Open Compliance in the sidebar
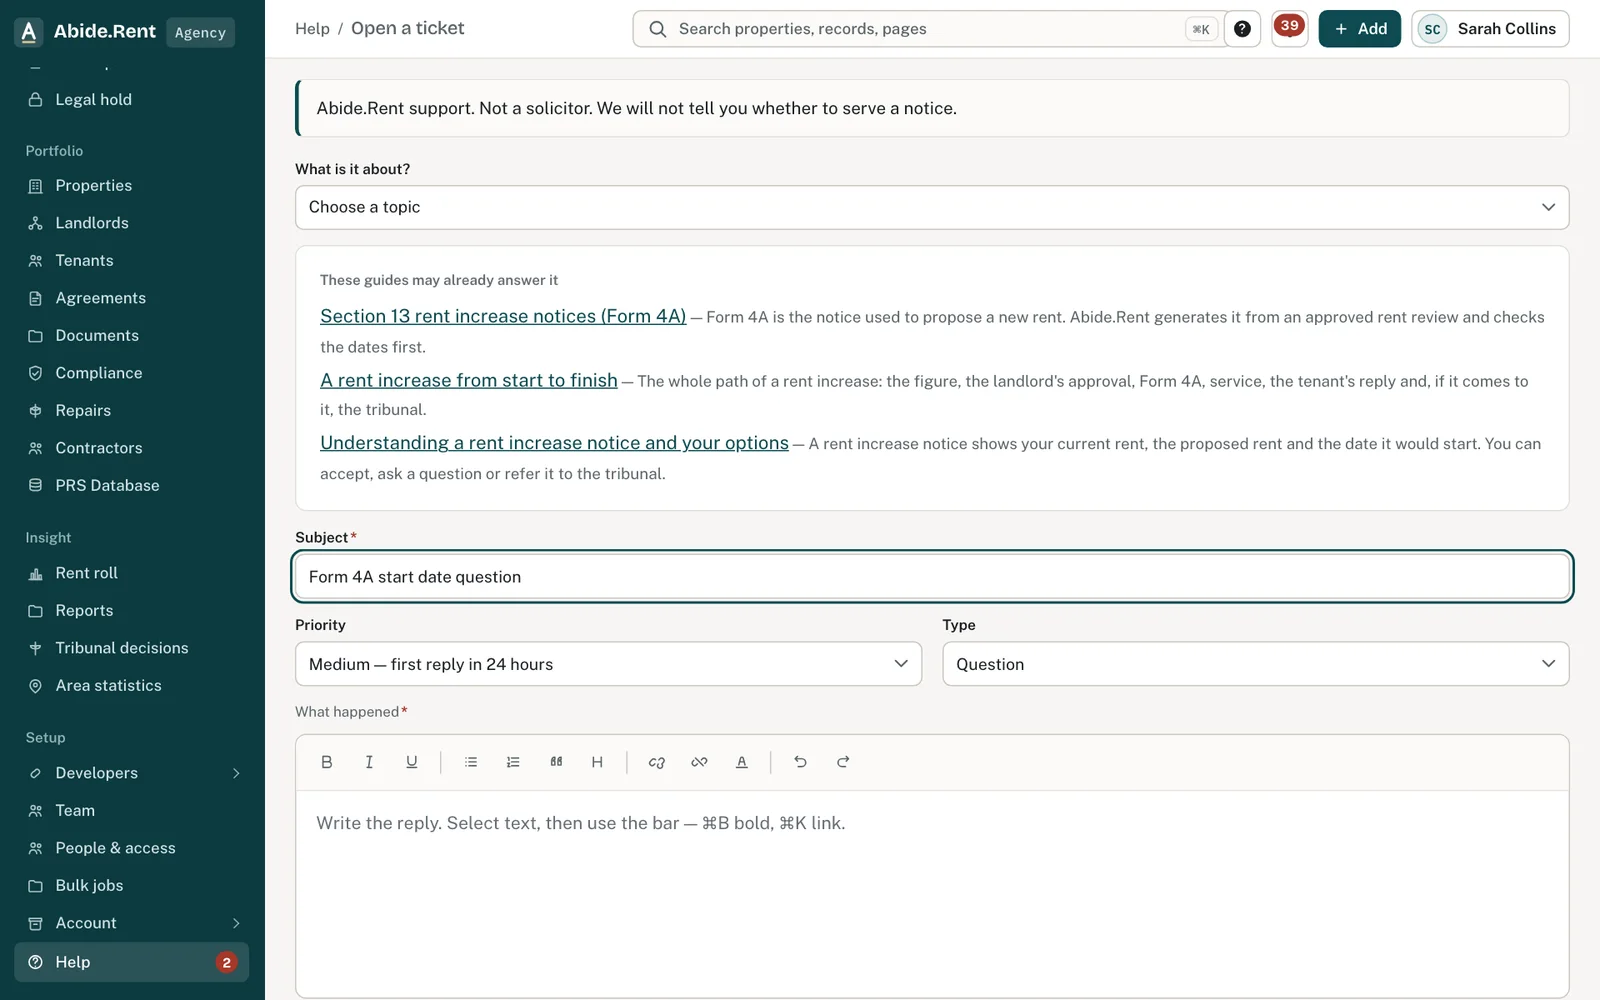 [x=132, y=373]
